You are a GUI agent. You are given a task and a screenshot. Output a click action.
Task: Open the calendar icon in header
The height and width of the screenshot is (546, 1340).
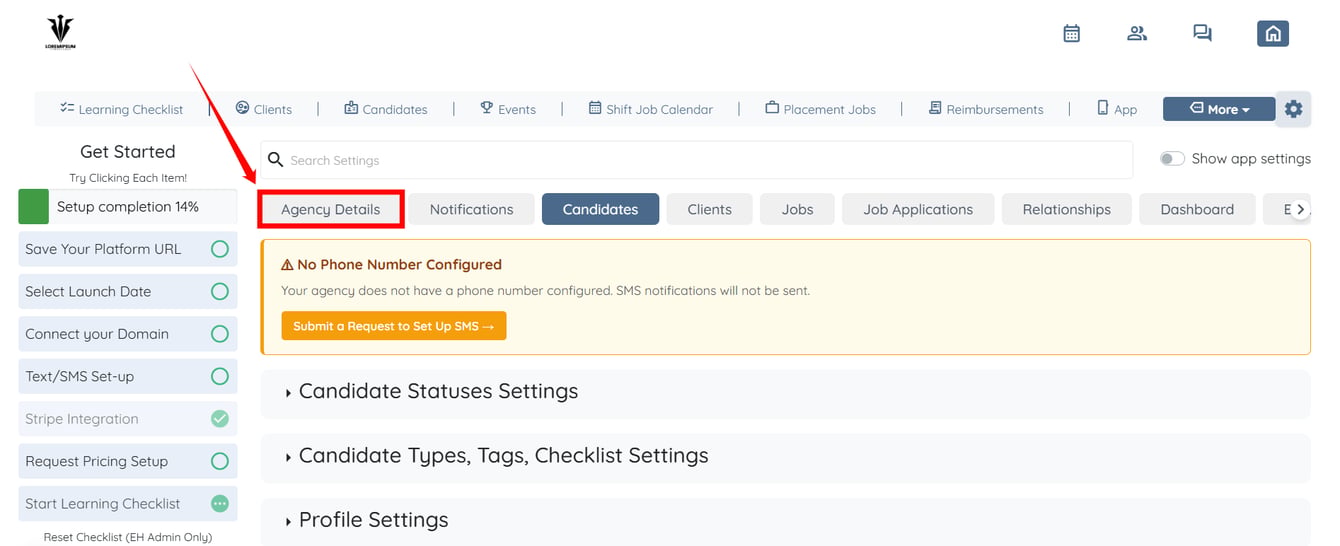pos(1071,33)
